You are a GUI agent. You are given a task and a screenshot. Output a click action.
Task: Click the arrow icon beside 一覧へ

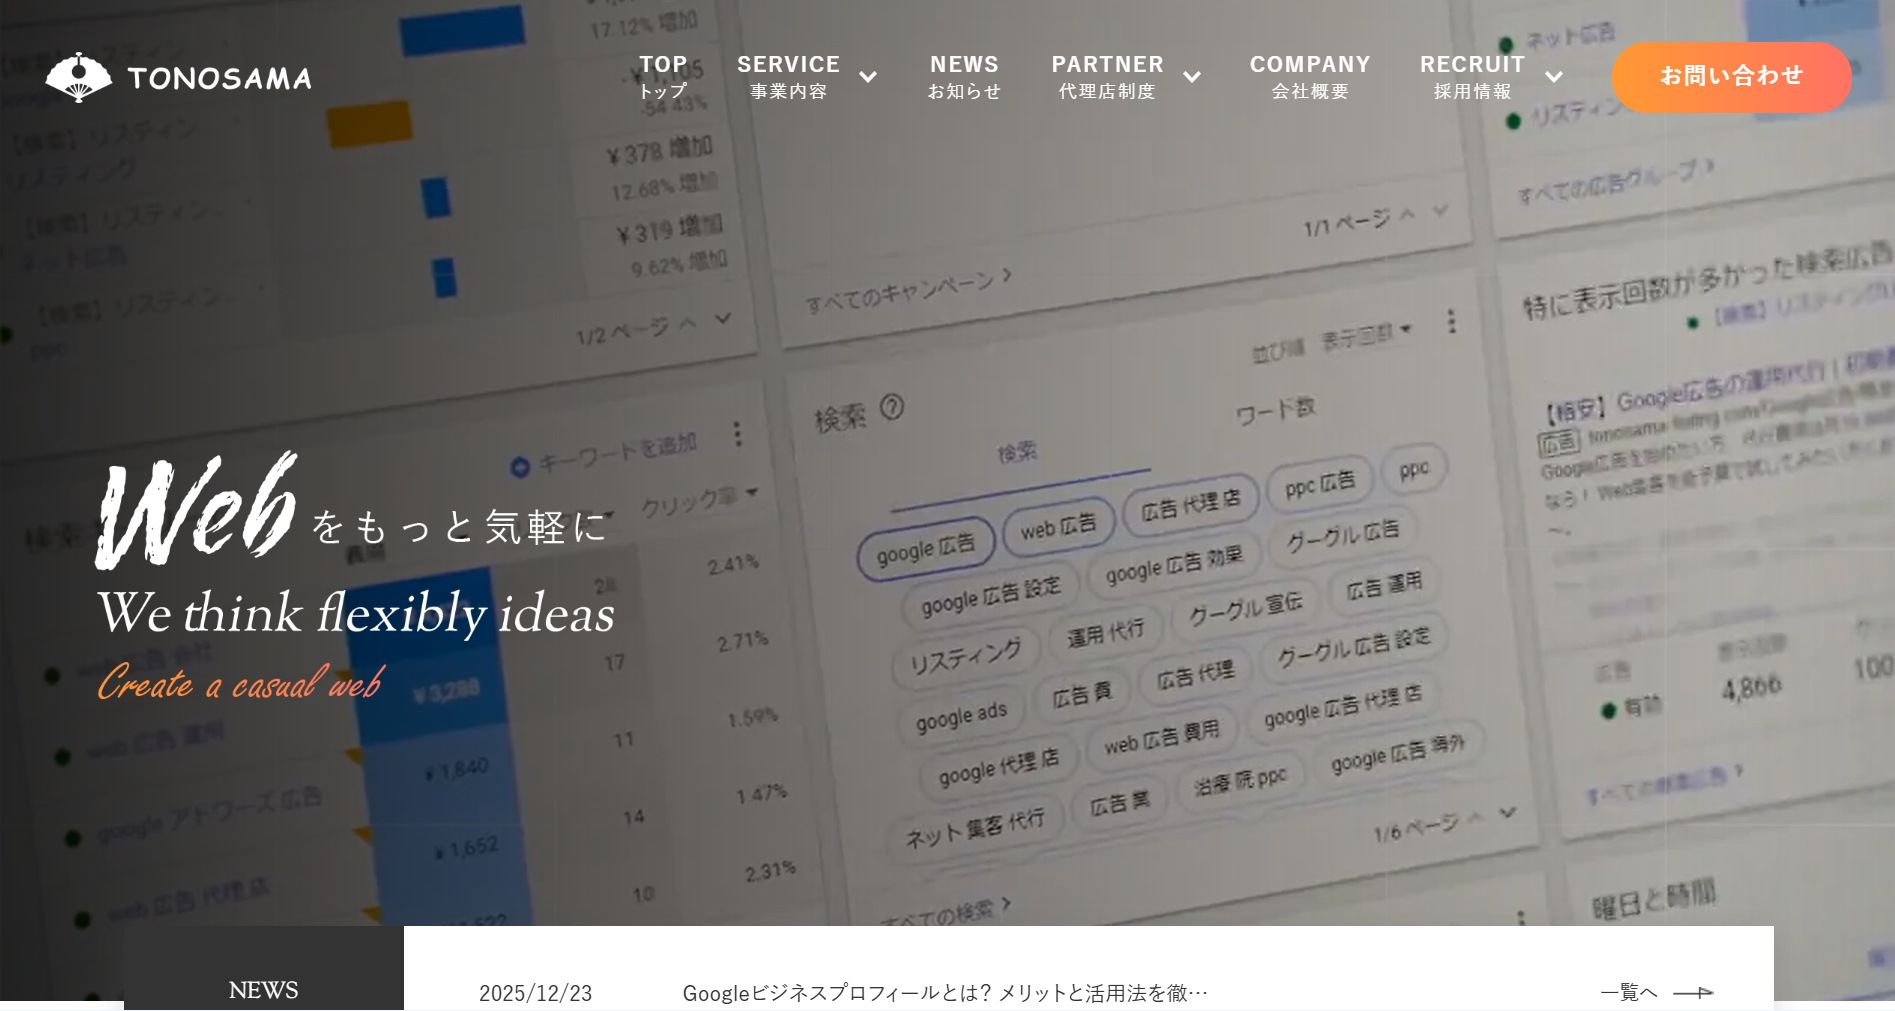(x=1693, y=992)
